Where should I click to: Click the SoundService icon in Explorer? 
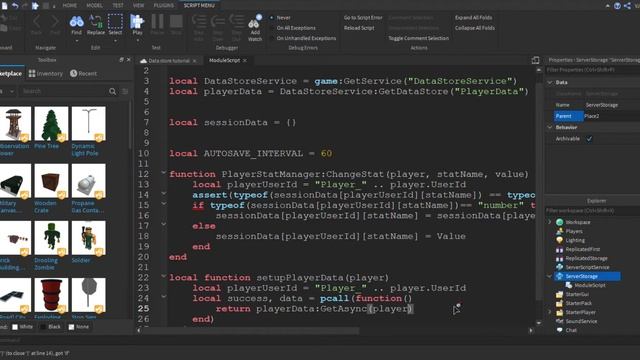tap(560, 321)
